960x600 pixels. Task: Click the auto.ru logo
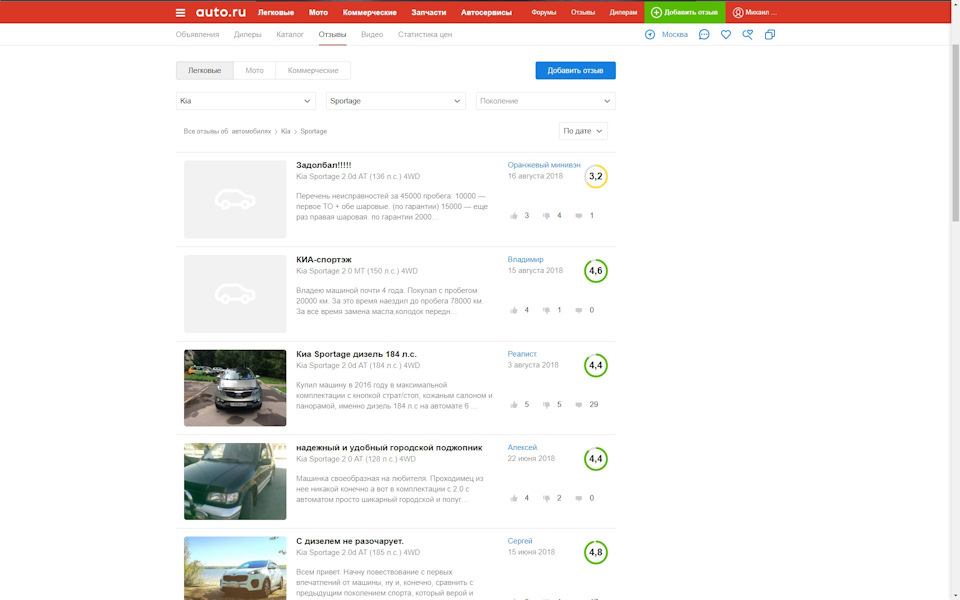click(x=220, y=12)
